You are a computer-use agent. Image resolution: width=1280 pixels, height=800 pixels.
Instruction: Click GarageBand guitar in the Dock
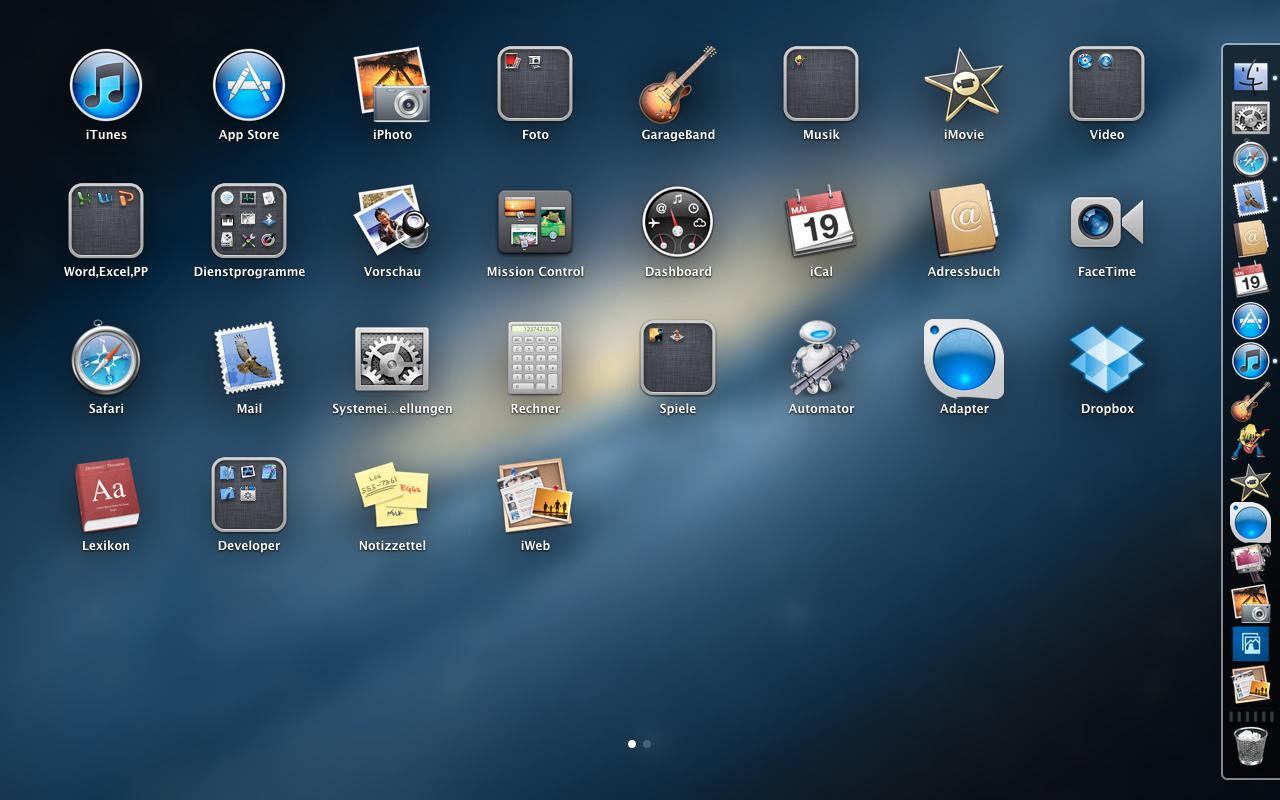(x=1250, y=402)
